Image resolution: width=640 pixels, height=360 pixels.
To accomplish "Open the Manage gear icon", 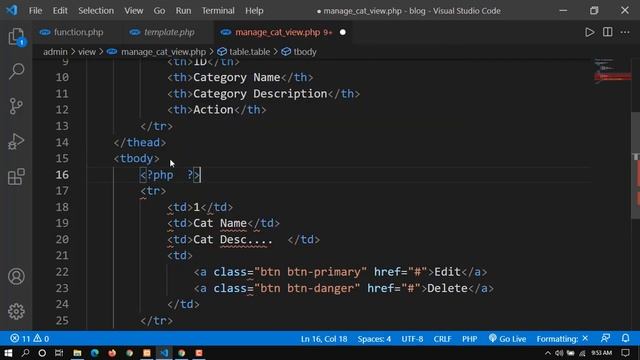I will tap(16, 311).
